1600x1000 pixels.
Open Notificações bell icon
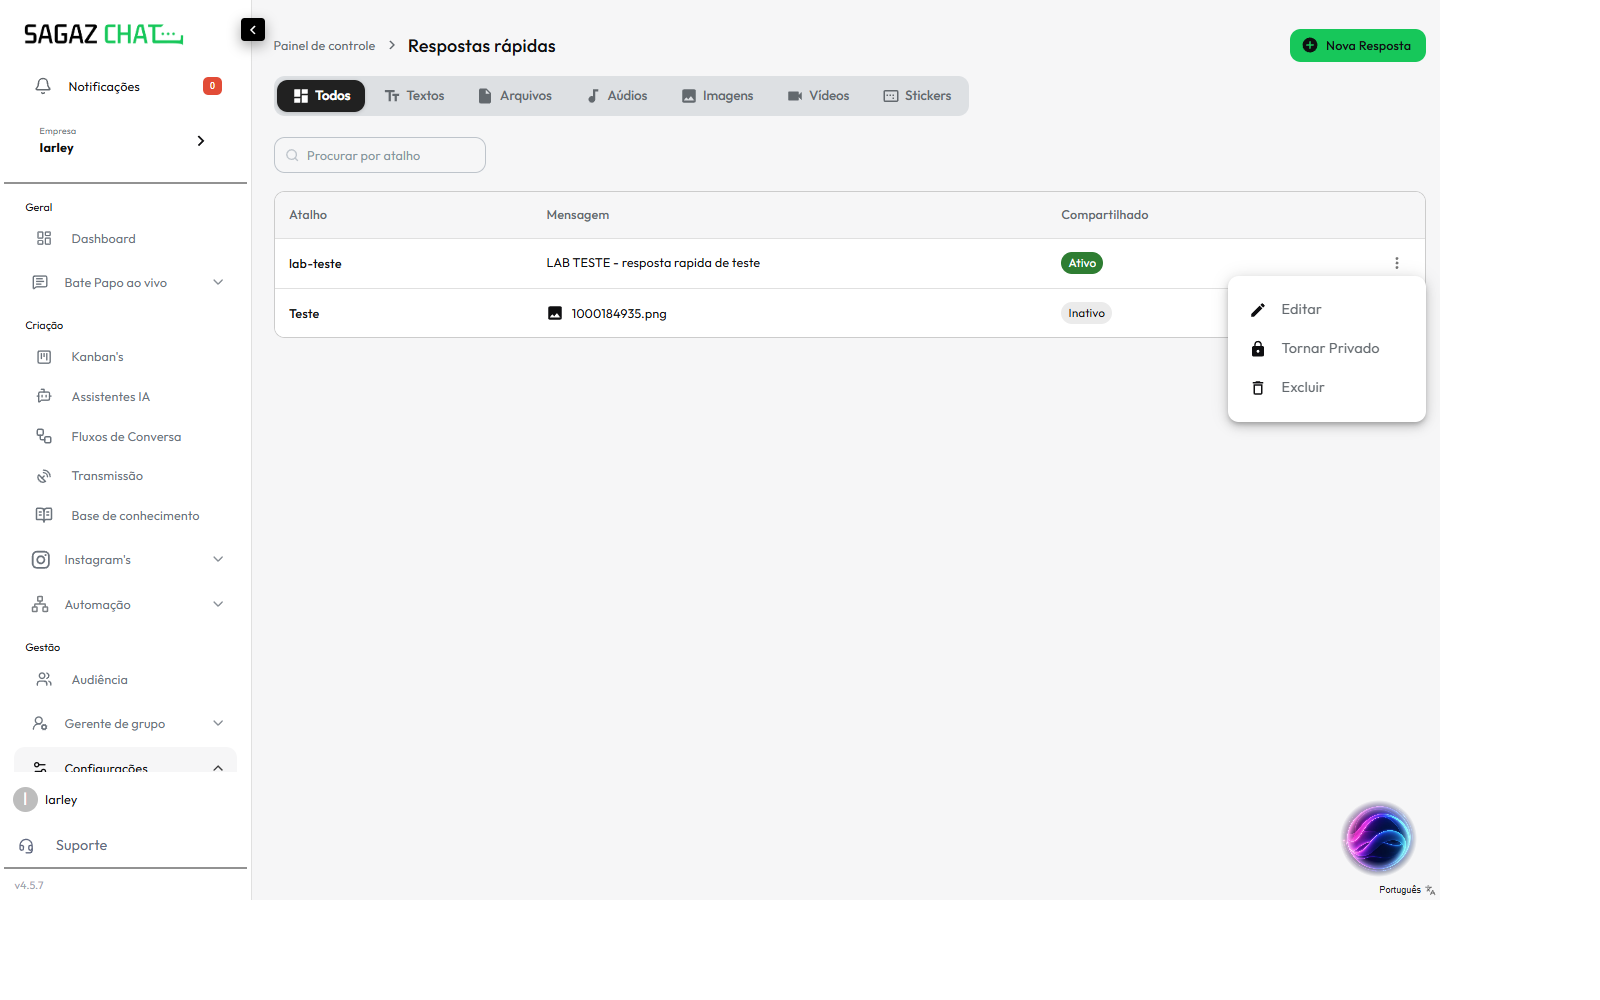(43, 86)
